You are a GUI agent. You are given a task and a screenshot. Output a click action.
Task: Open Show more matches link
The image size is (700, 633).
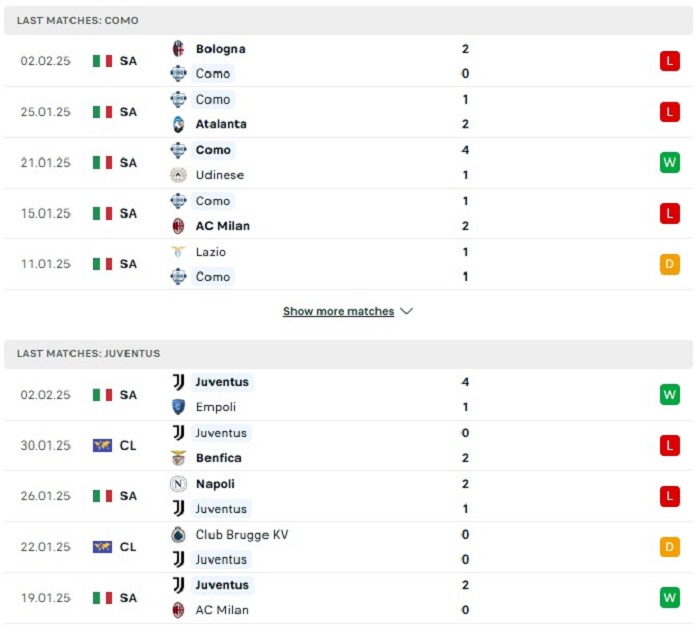(x=338, y=311)
